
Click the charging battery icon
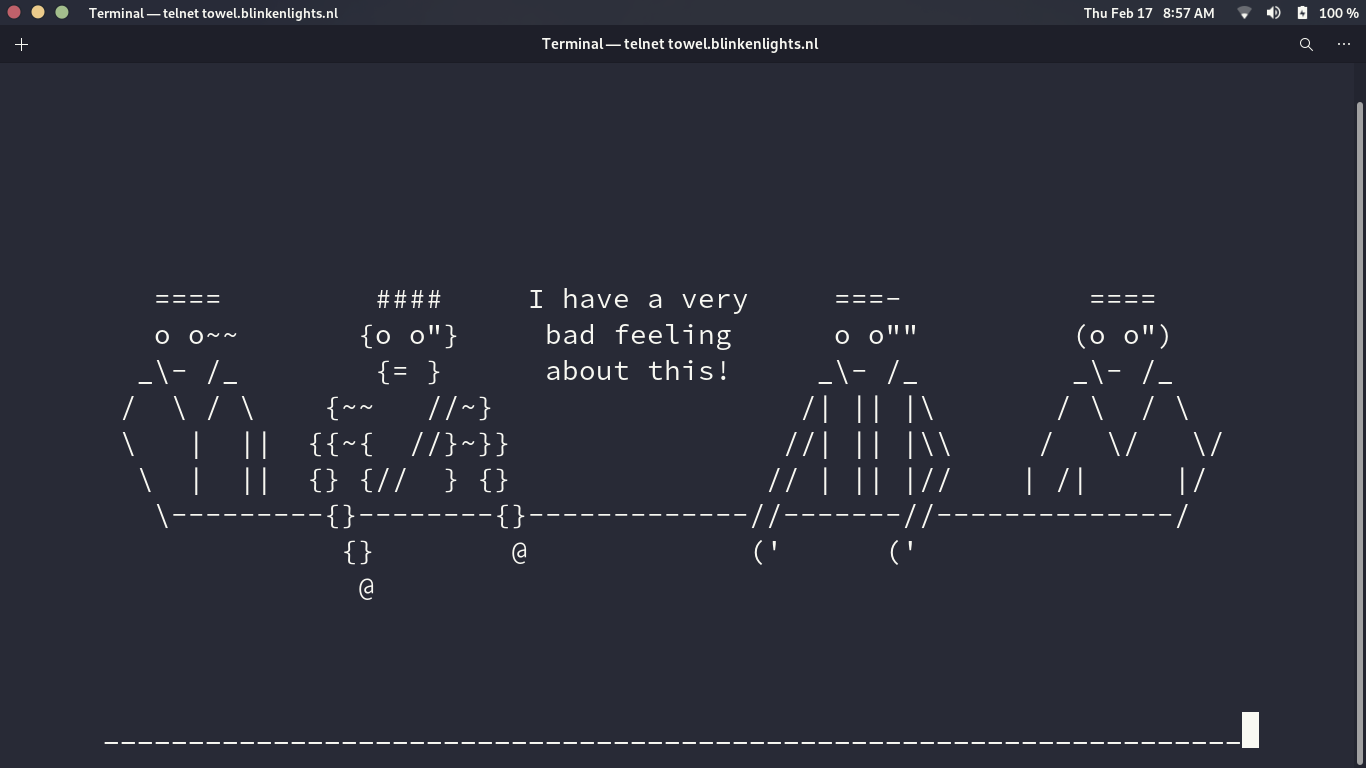(1302, 13)
